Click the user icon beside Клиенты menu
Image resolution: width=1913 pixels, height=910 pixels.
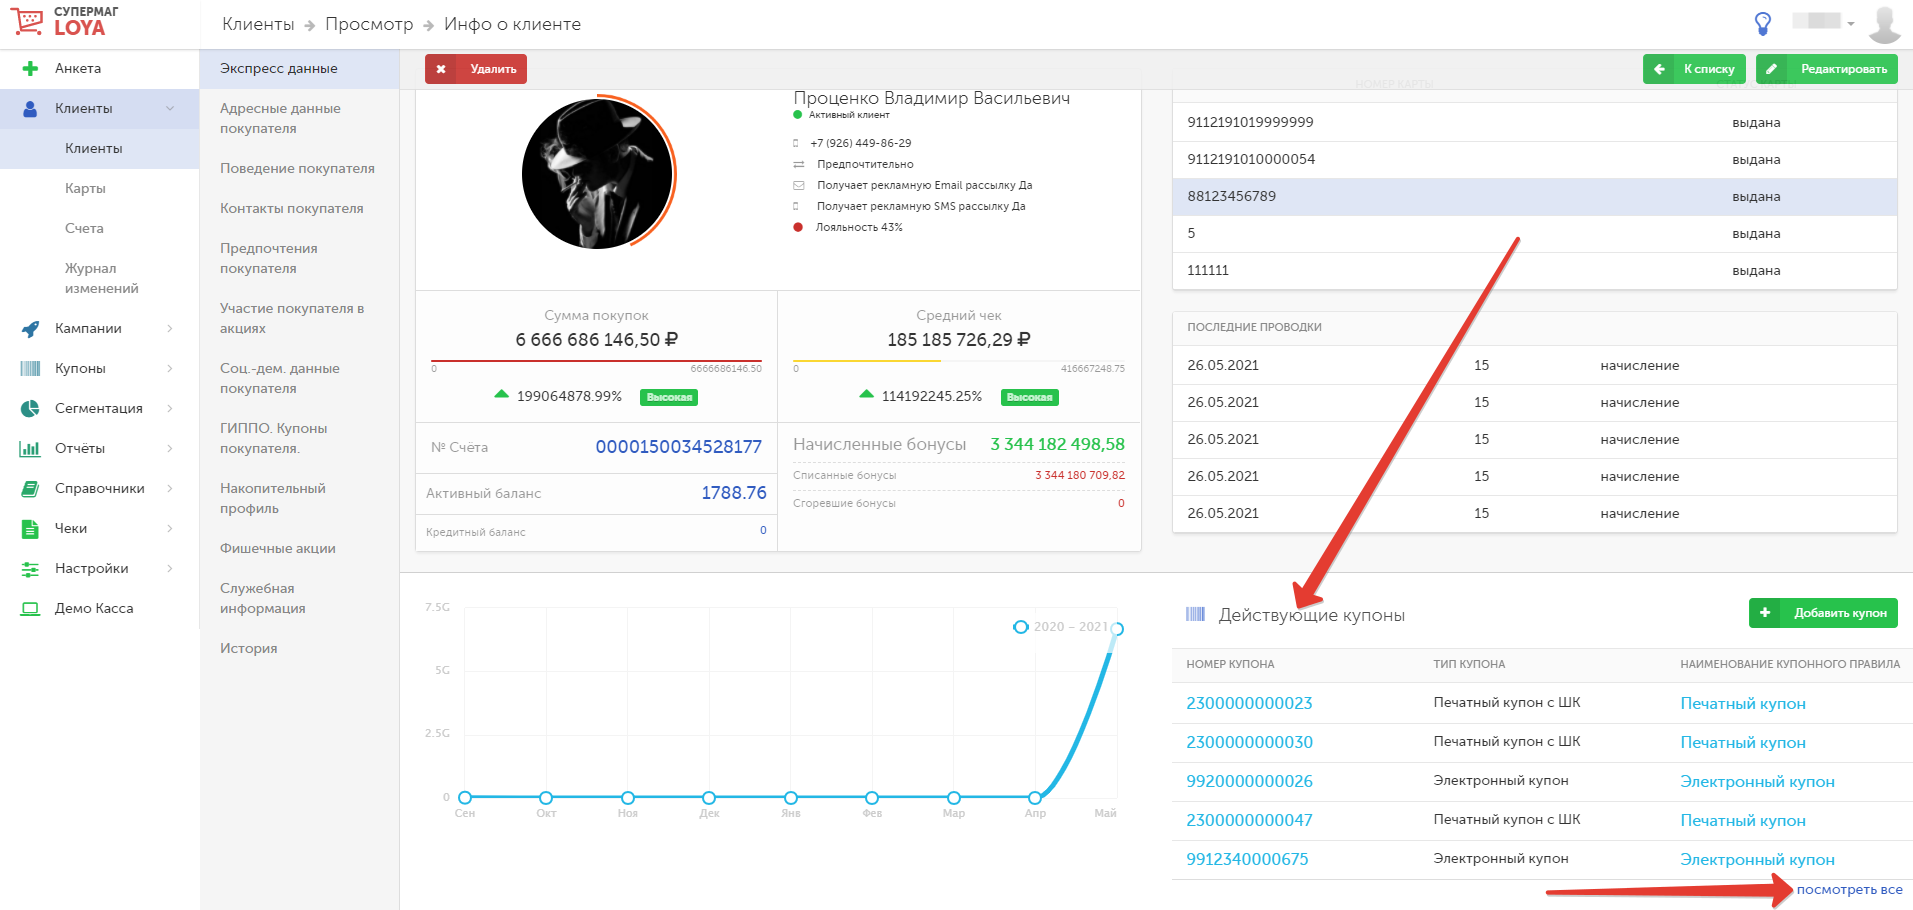click(31, 109)
